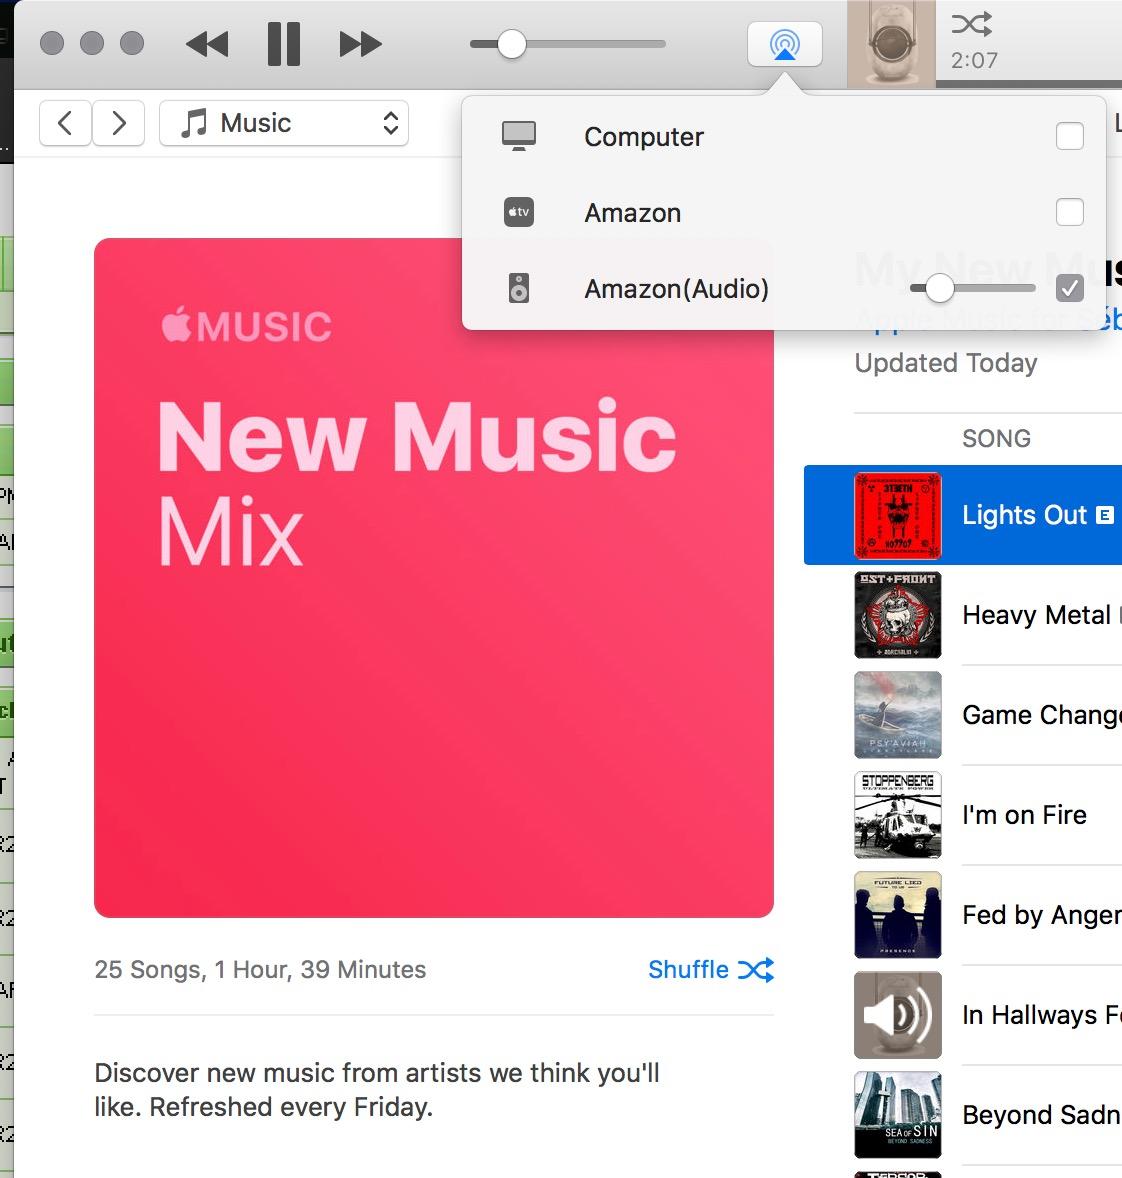This screenshot has height=1178, width=1122.
Task: Adjust the Amazon(Audio) volume slider
Action: (x=972, y=288)
